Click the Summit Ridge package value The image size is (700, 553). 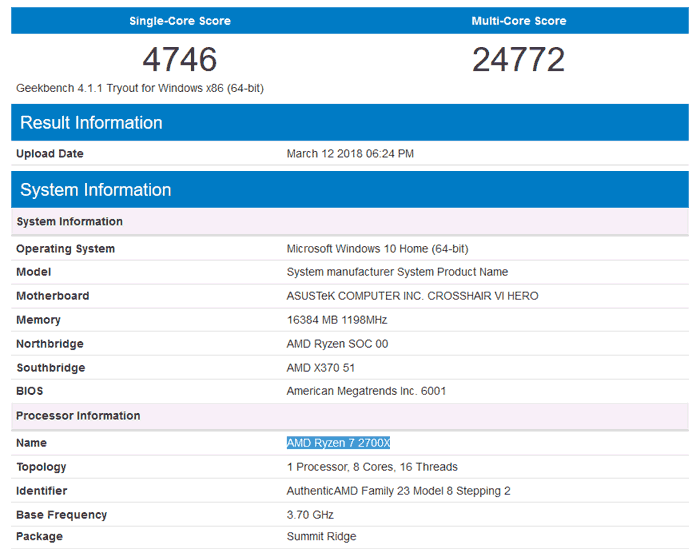[x=321, y=537]
